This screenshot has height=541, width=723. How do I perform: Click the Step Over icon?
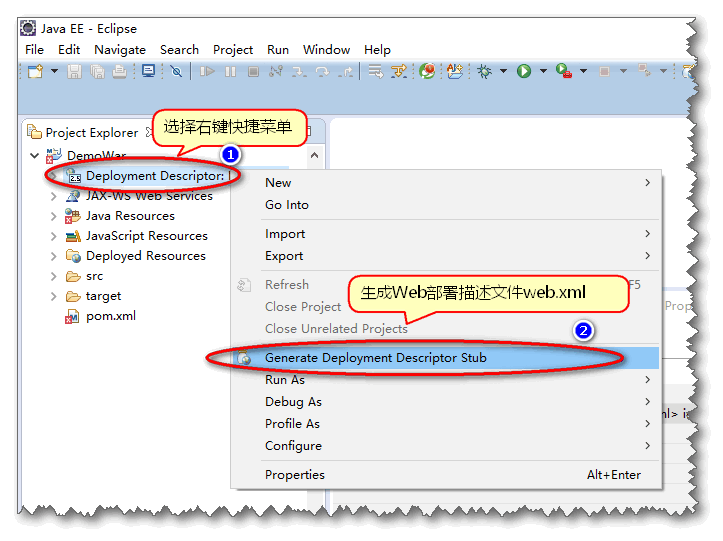click(x=322, y=71)
